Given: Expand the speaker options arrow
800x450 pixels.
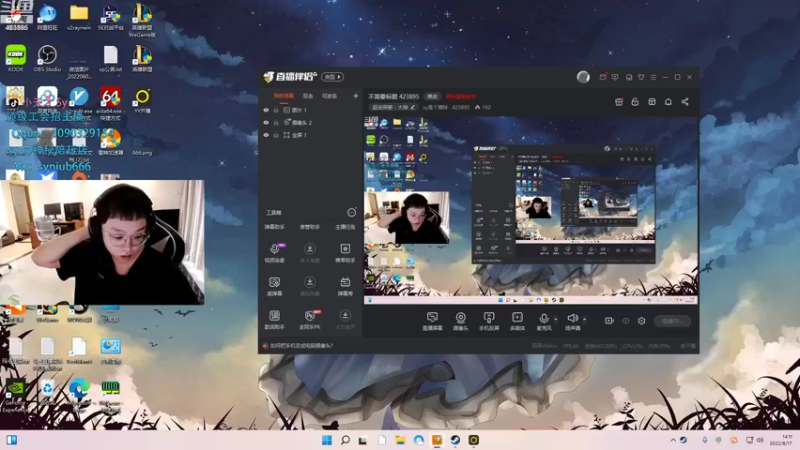Looking at the screenshot, I should [584, 319].
